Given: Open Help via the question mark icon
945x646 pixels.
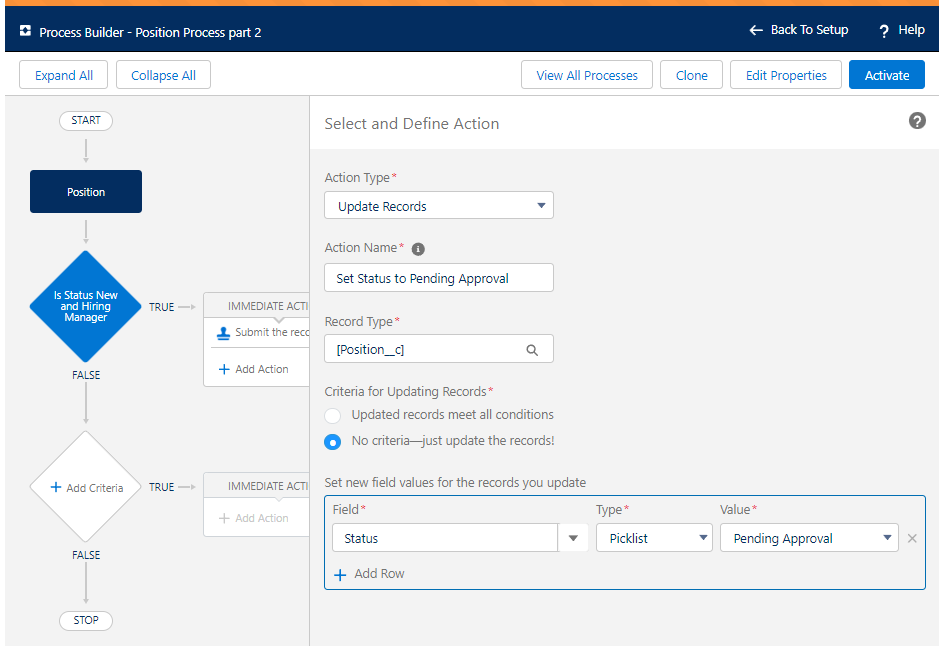Looking at the screenshot, I should click(884, 31).
